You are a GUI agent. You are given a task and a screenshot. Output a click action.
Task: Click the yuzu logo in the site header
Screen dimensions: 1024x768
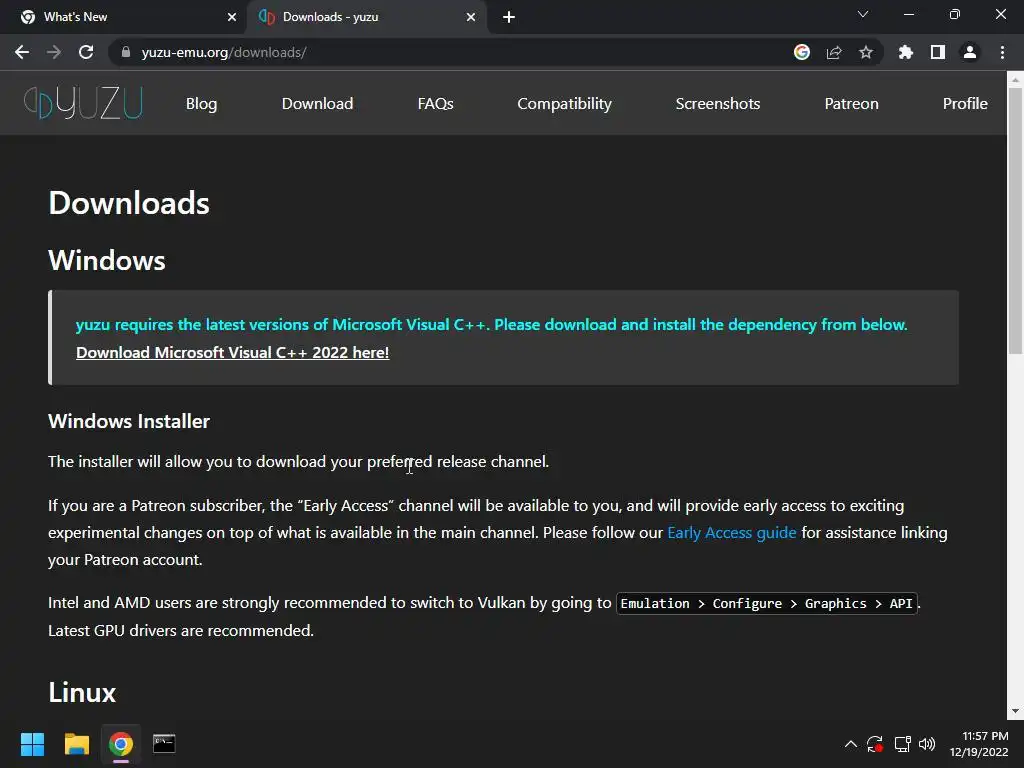click(83, 103)
